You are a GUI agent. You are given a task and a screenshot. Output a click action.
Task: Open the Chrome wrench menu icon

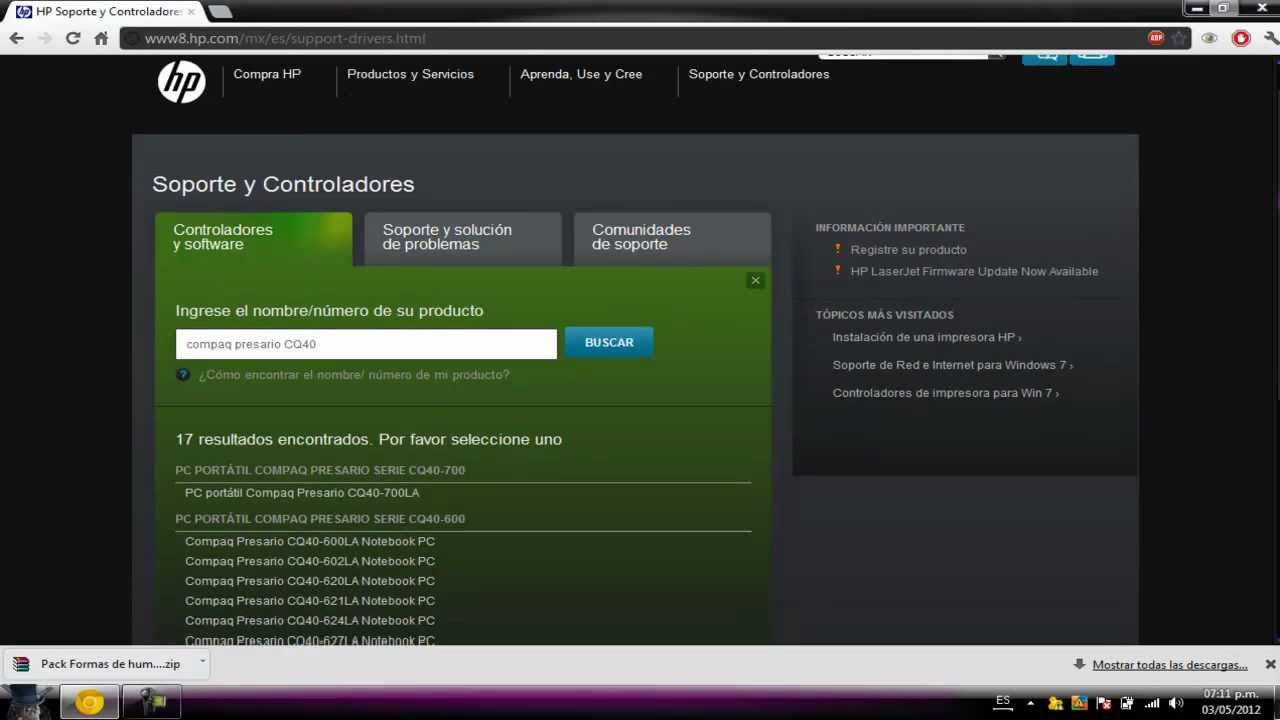coord(1270,38)
